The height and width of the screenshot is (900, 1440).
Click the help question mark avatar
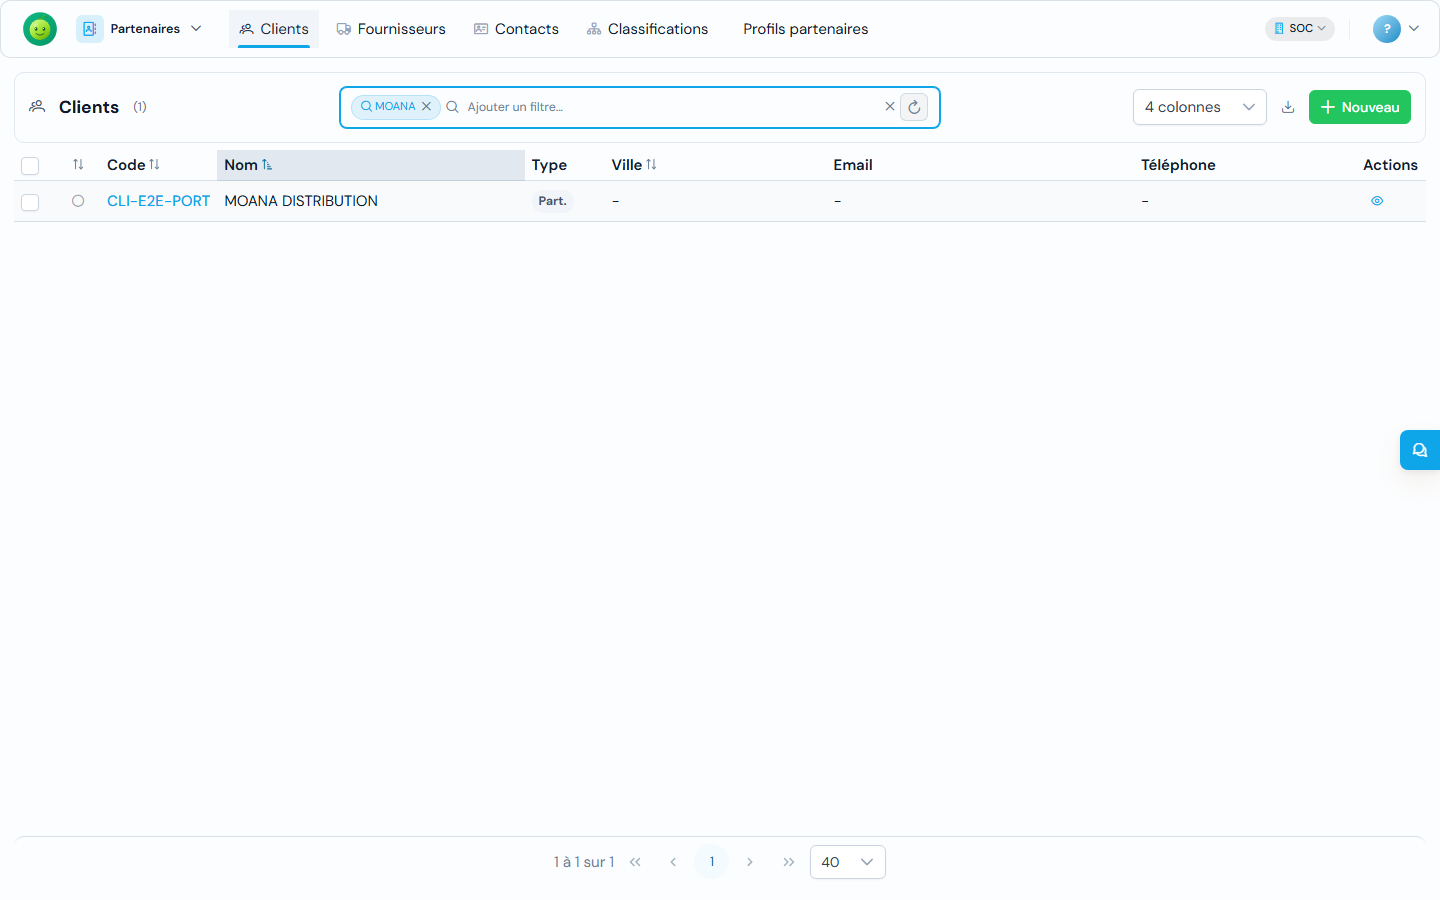(x=1386, y=29)
